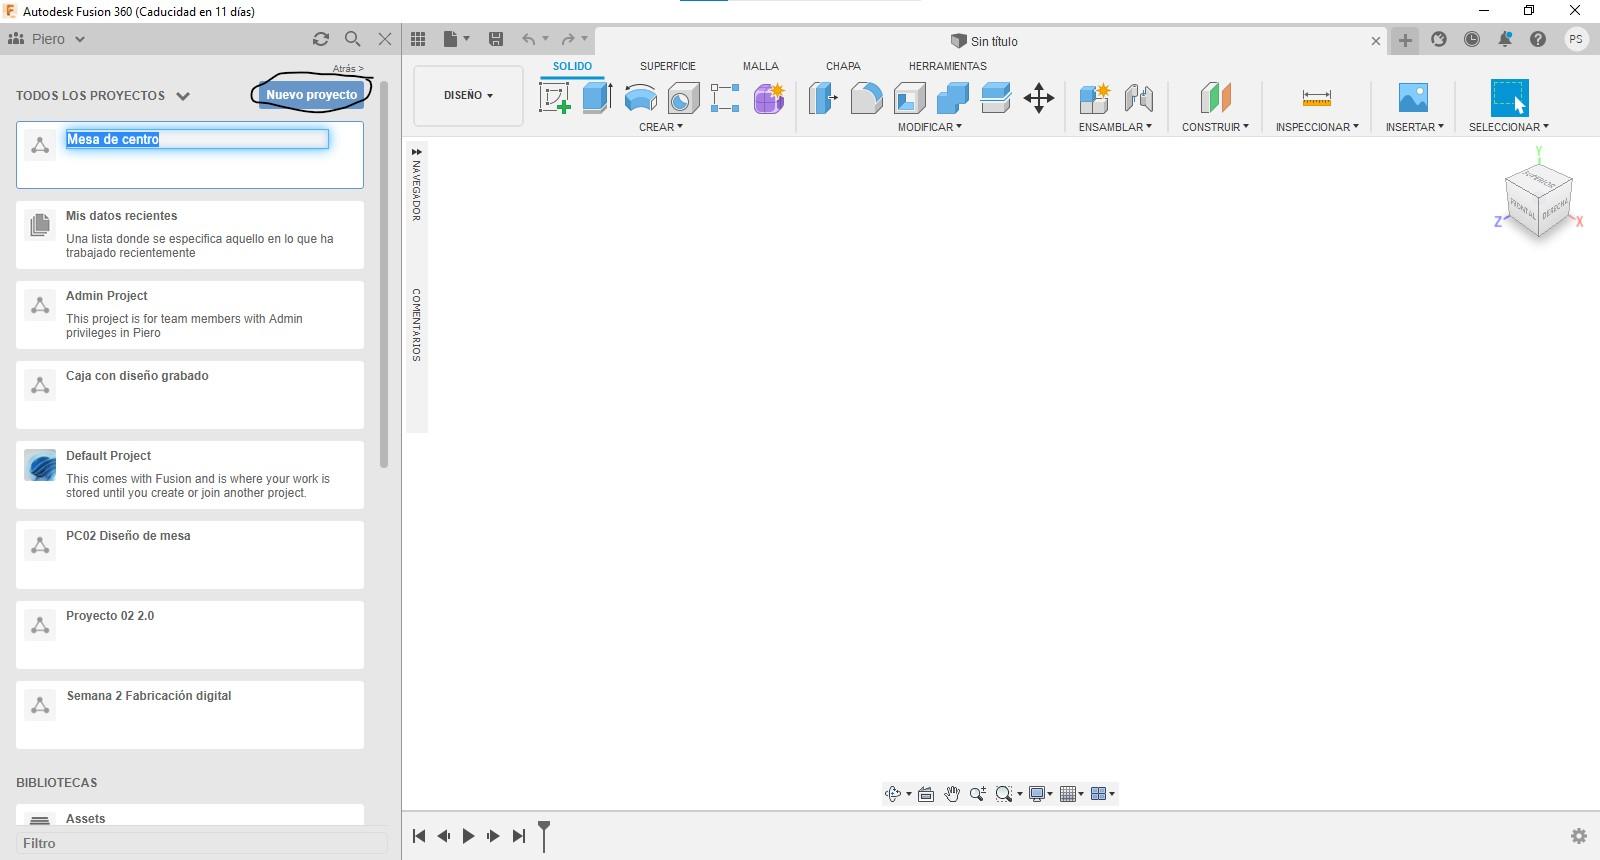Switch to the SOLIDO tab

[x=572, y=66]
